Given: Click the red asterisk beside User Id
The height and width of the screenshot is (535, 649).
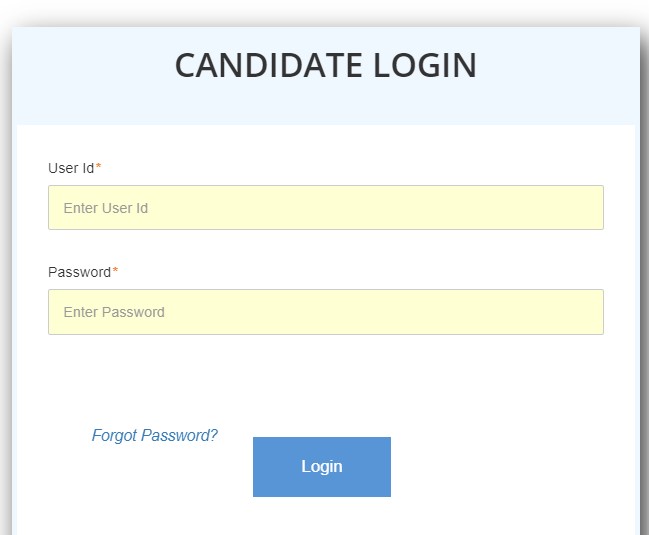Looking at the screenshot, I should (98, 167).
